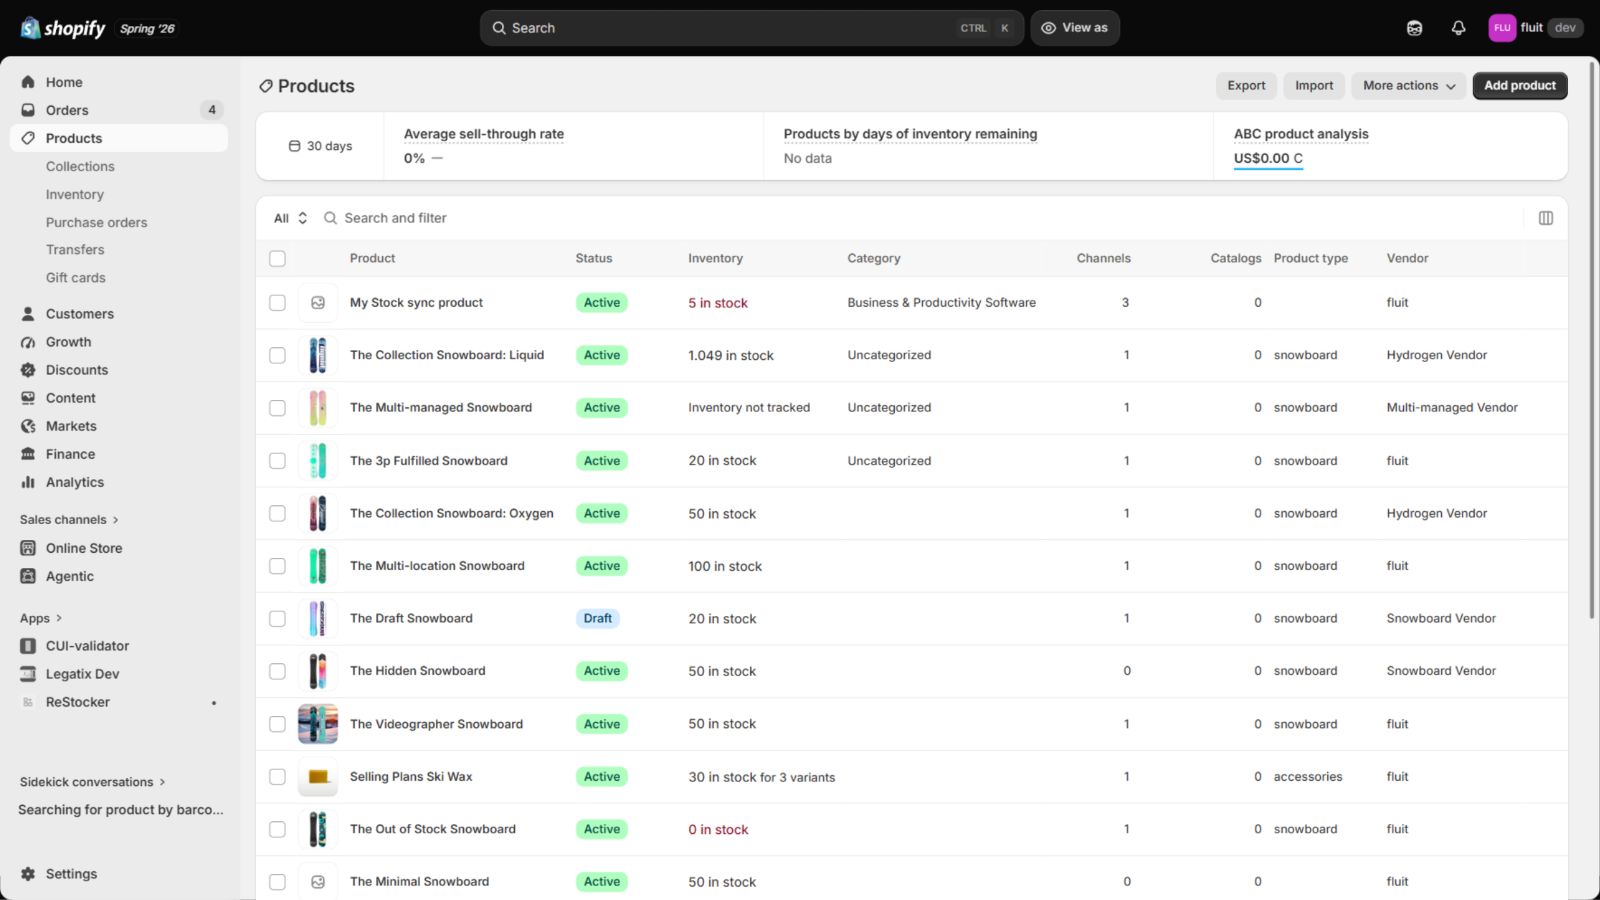Open the Sidekick assistant icon
Viewport: 1600px width, 900px height.
click(x=1414, y=28)
